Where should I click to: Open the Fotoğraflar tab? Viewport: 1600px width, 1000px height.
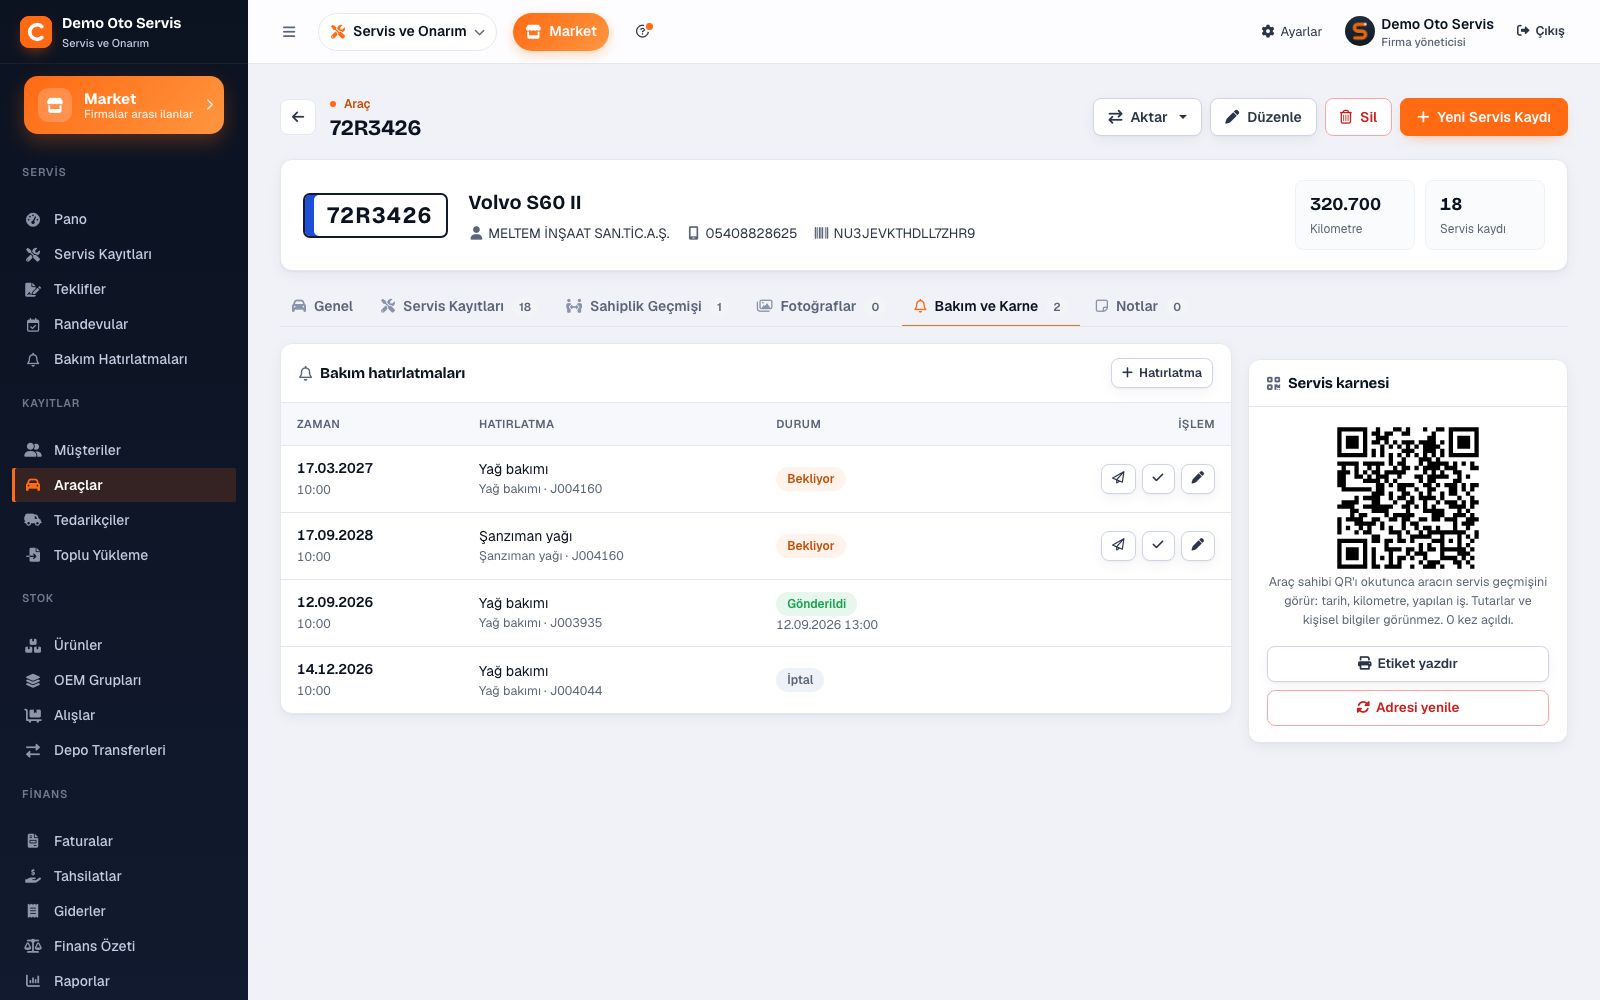click(818, 306)
